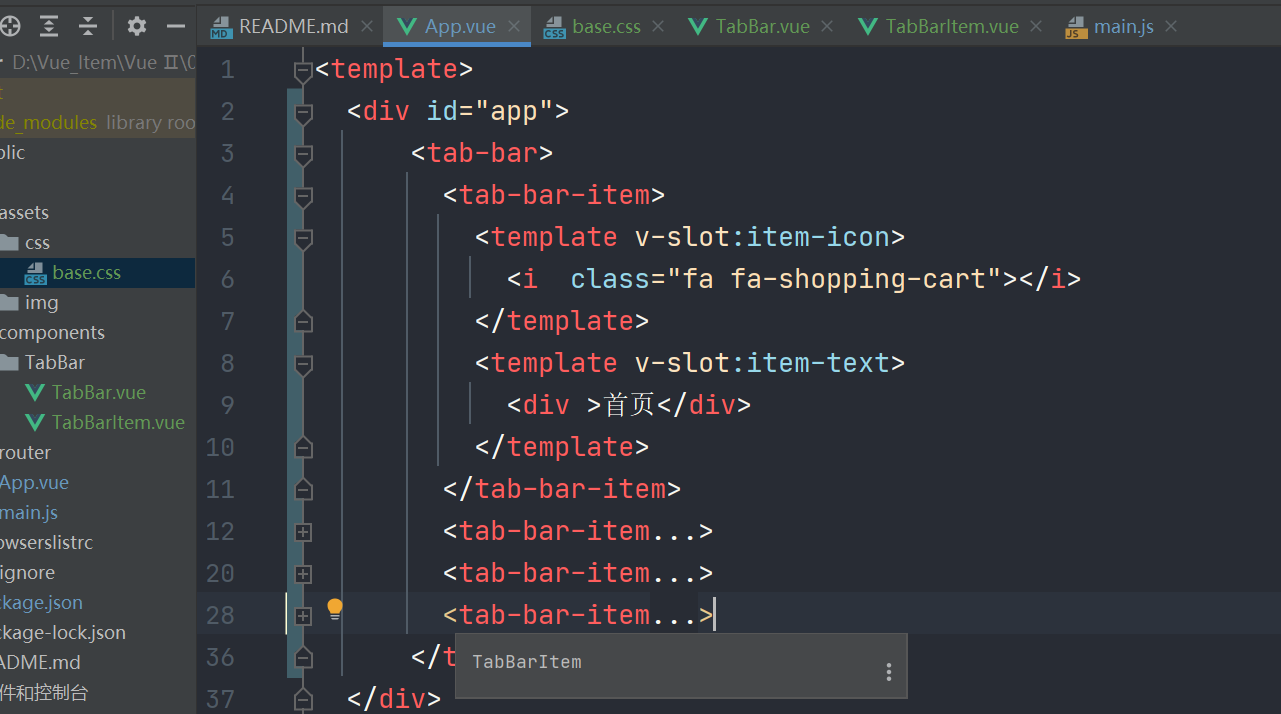Close the TabBarItem.vue tab
The width and height of the screenshot is (1281, 714).
click(1036, 27)
